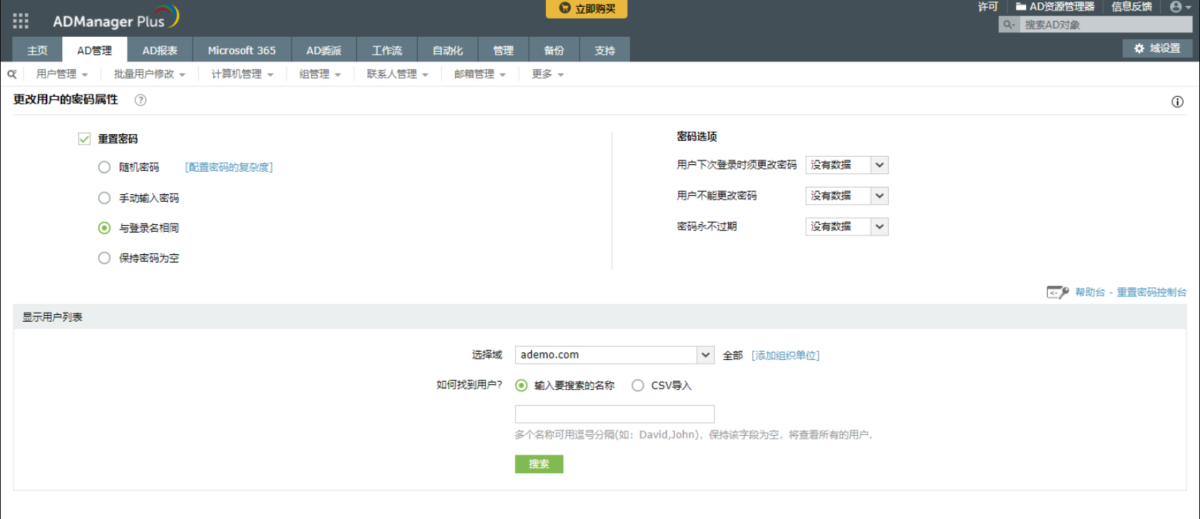The height and width of the screenshot is (519, 1200).
Task: Expand the 邮箱管理 submenu
Action: click(479, 74)
